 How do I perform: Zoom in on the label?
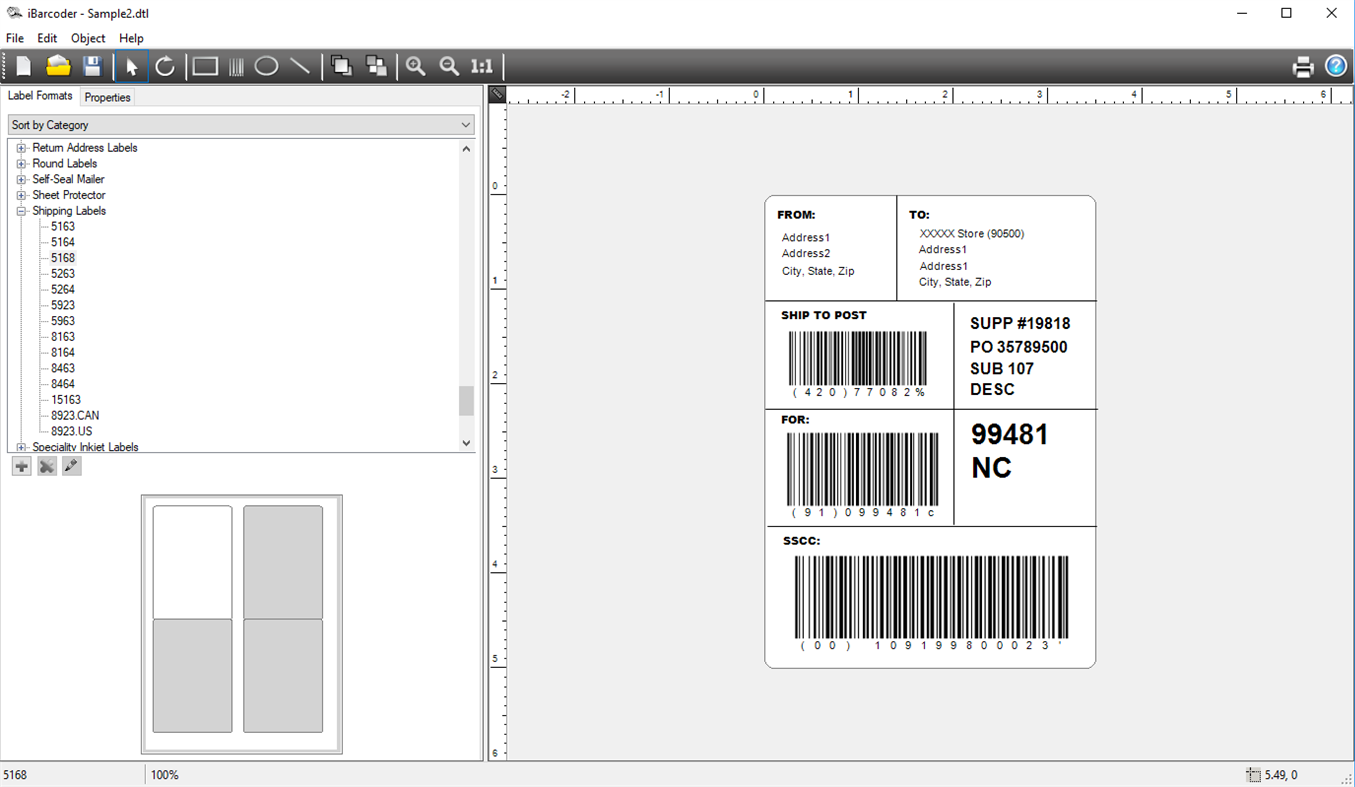click(x=416, y=67)
